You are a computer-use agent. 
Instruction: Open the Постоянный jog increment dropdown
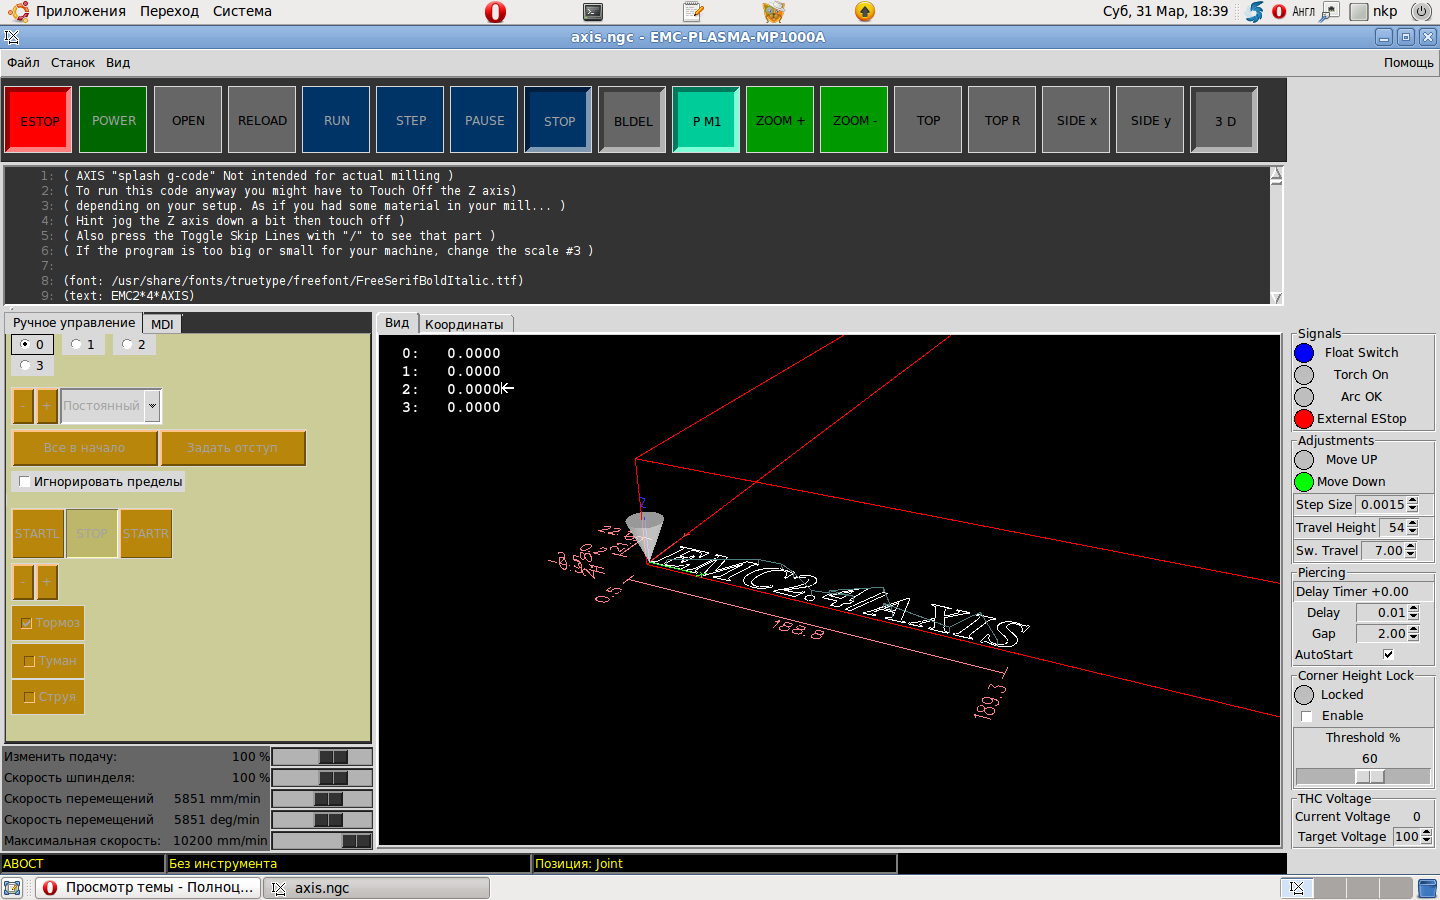tap(152, 406)
